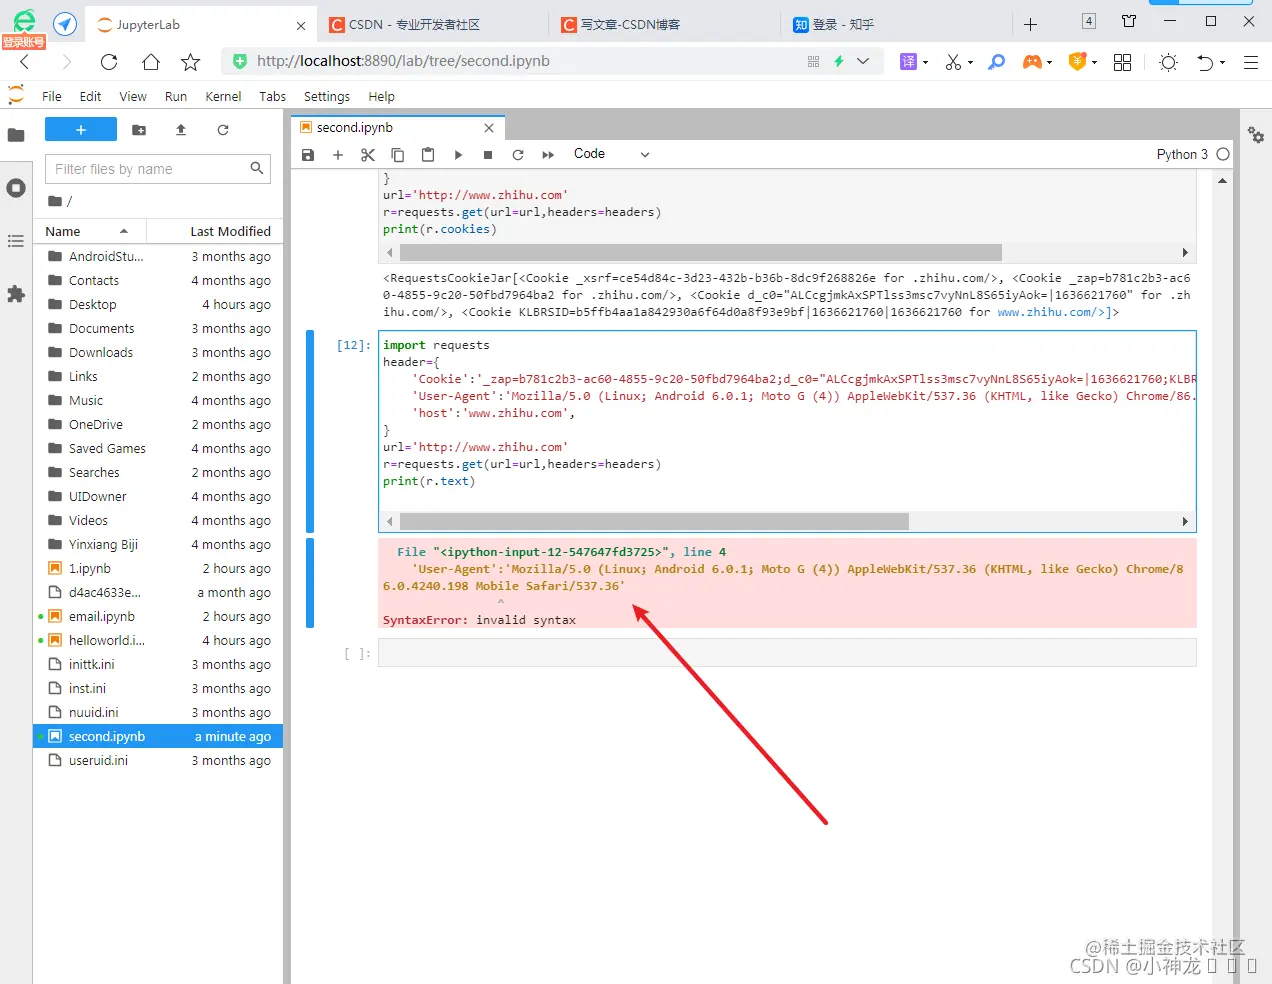The height and width of the screenshot is (984, 1272).
Task: Create a new folder in file browser
Action: 139,130
